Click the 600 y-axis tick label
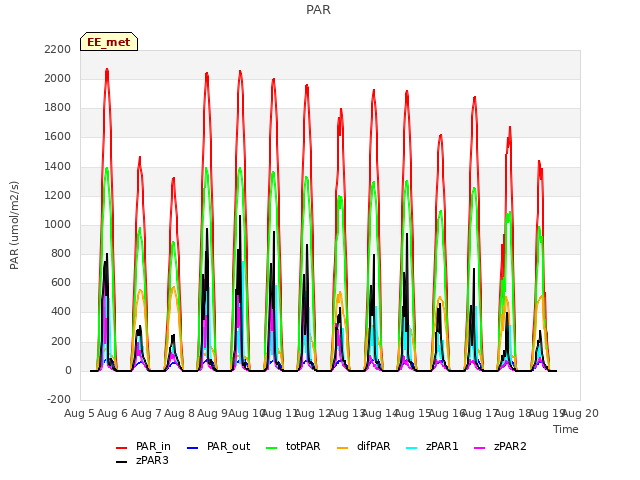The width and height of the screenshot is (640, 480). 61,283
